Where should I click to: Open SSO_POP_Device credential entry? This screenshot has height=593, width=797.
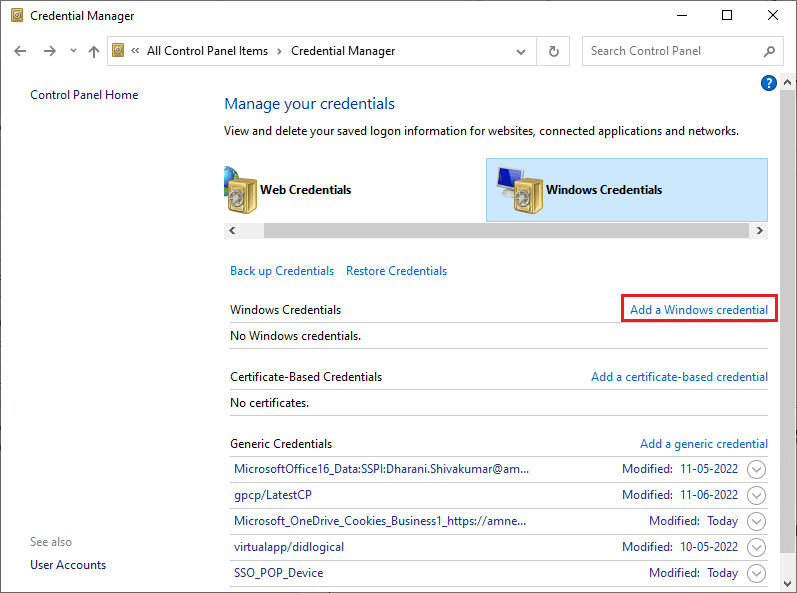coord(279,573)
